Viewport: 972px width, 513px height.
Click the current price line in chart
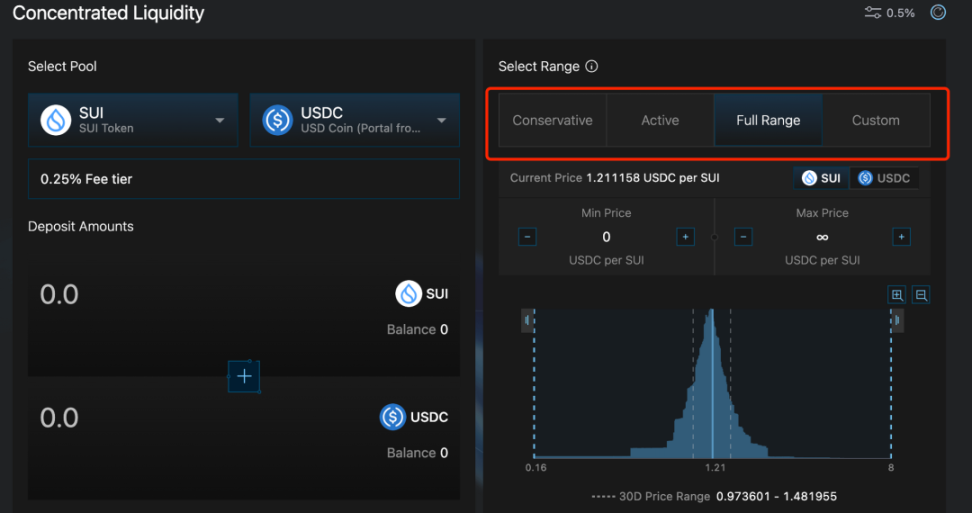pyautogui.click(x=712, y=384)
